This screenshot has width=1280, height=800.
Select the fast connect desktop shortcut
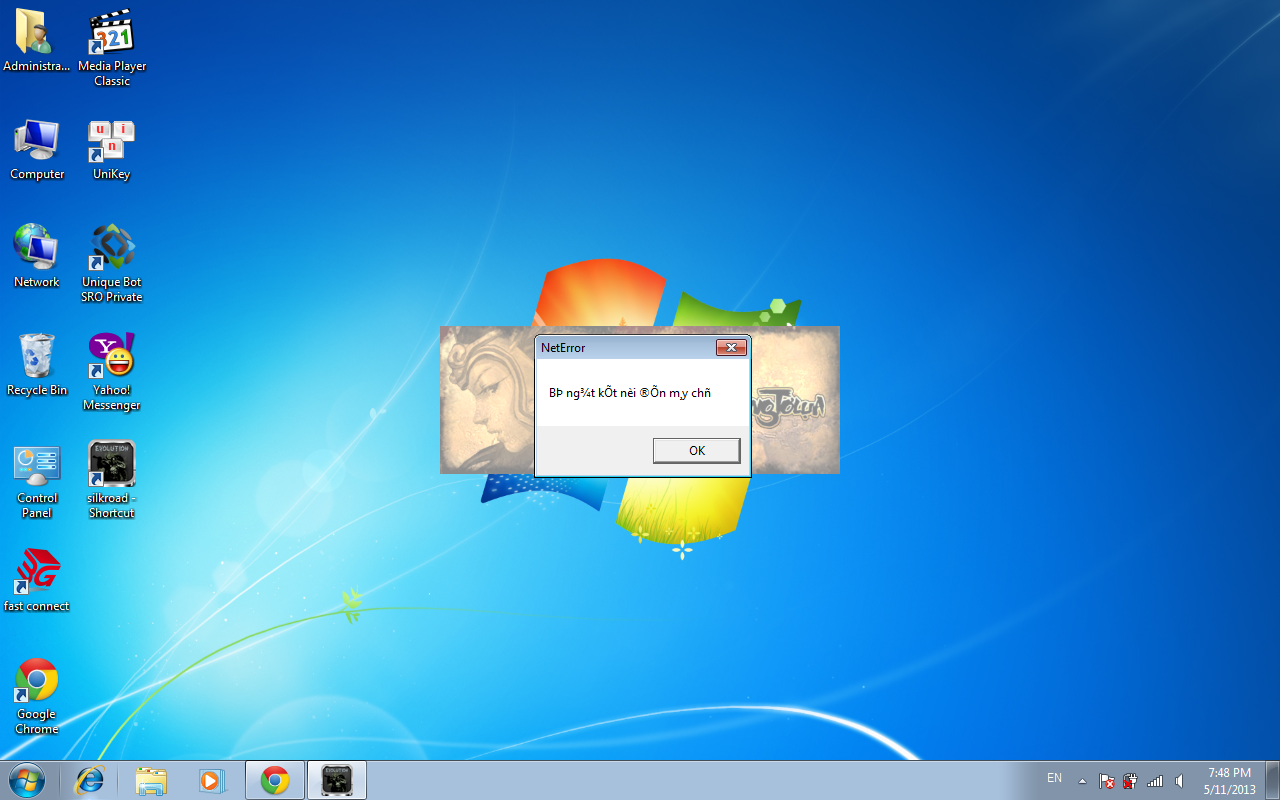coord(37,581)
